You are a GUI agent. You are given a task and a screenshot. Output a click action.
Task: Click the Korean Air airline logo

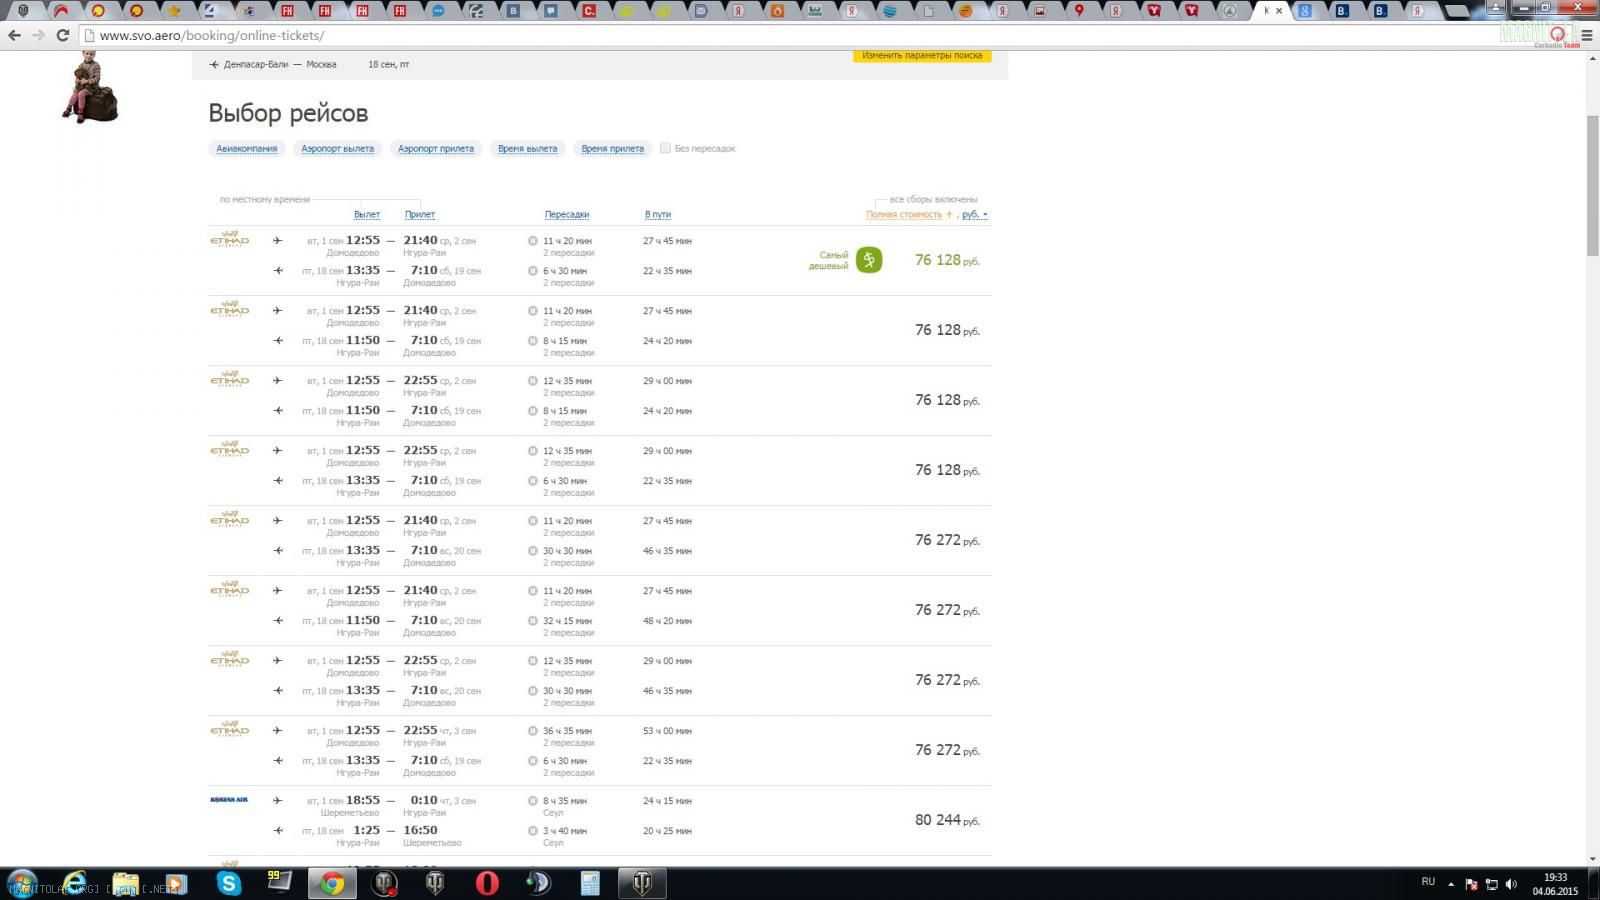coord(229,800)
